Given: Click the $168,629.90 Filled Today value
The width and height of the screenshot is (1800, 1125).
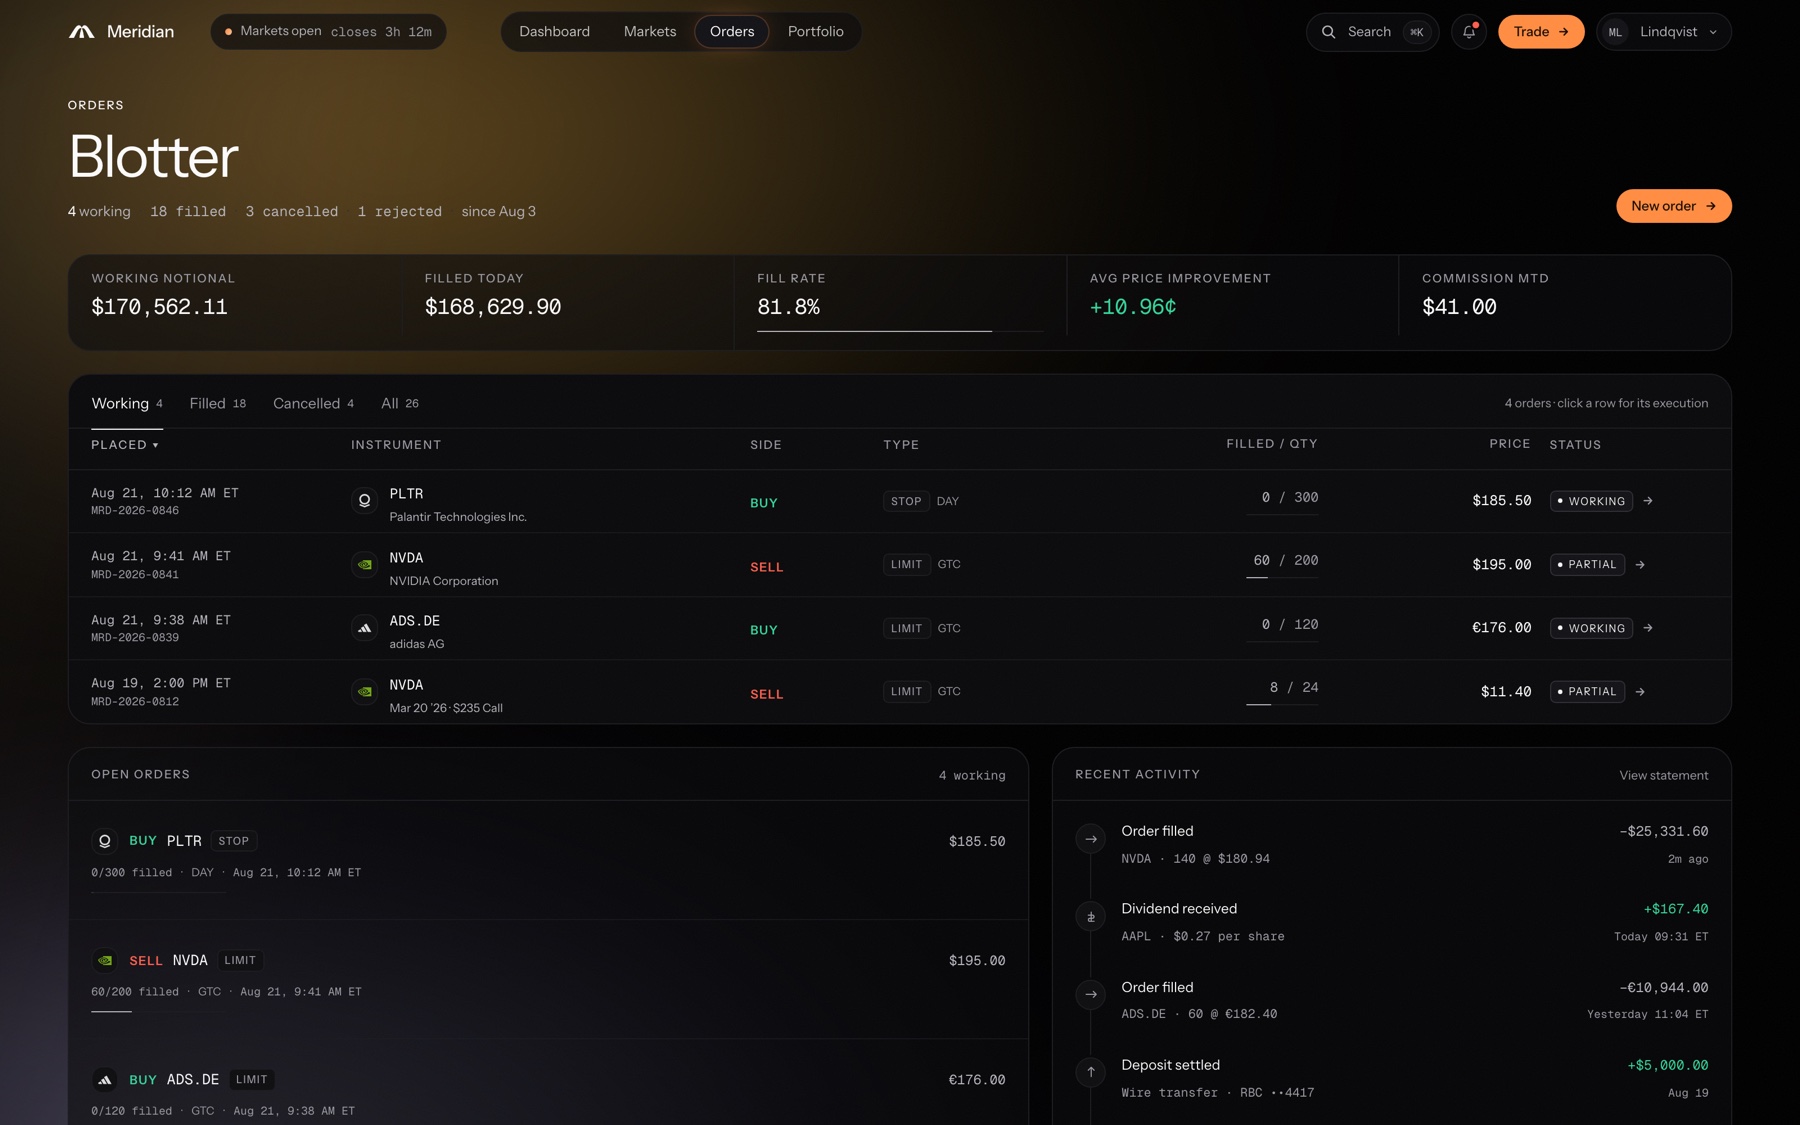Looking at the screenshot, I should (x=493, y=307).
